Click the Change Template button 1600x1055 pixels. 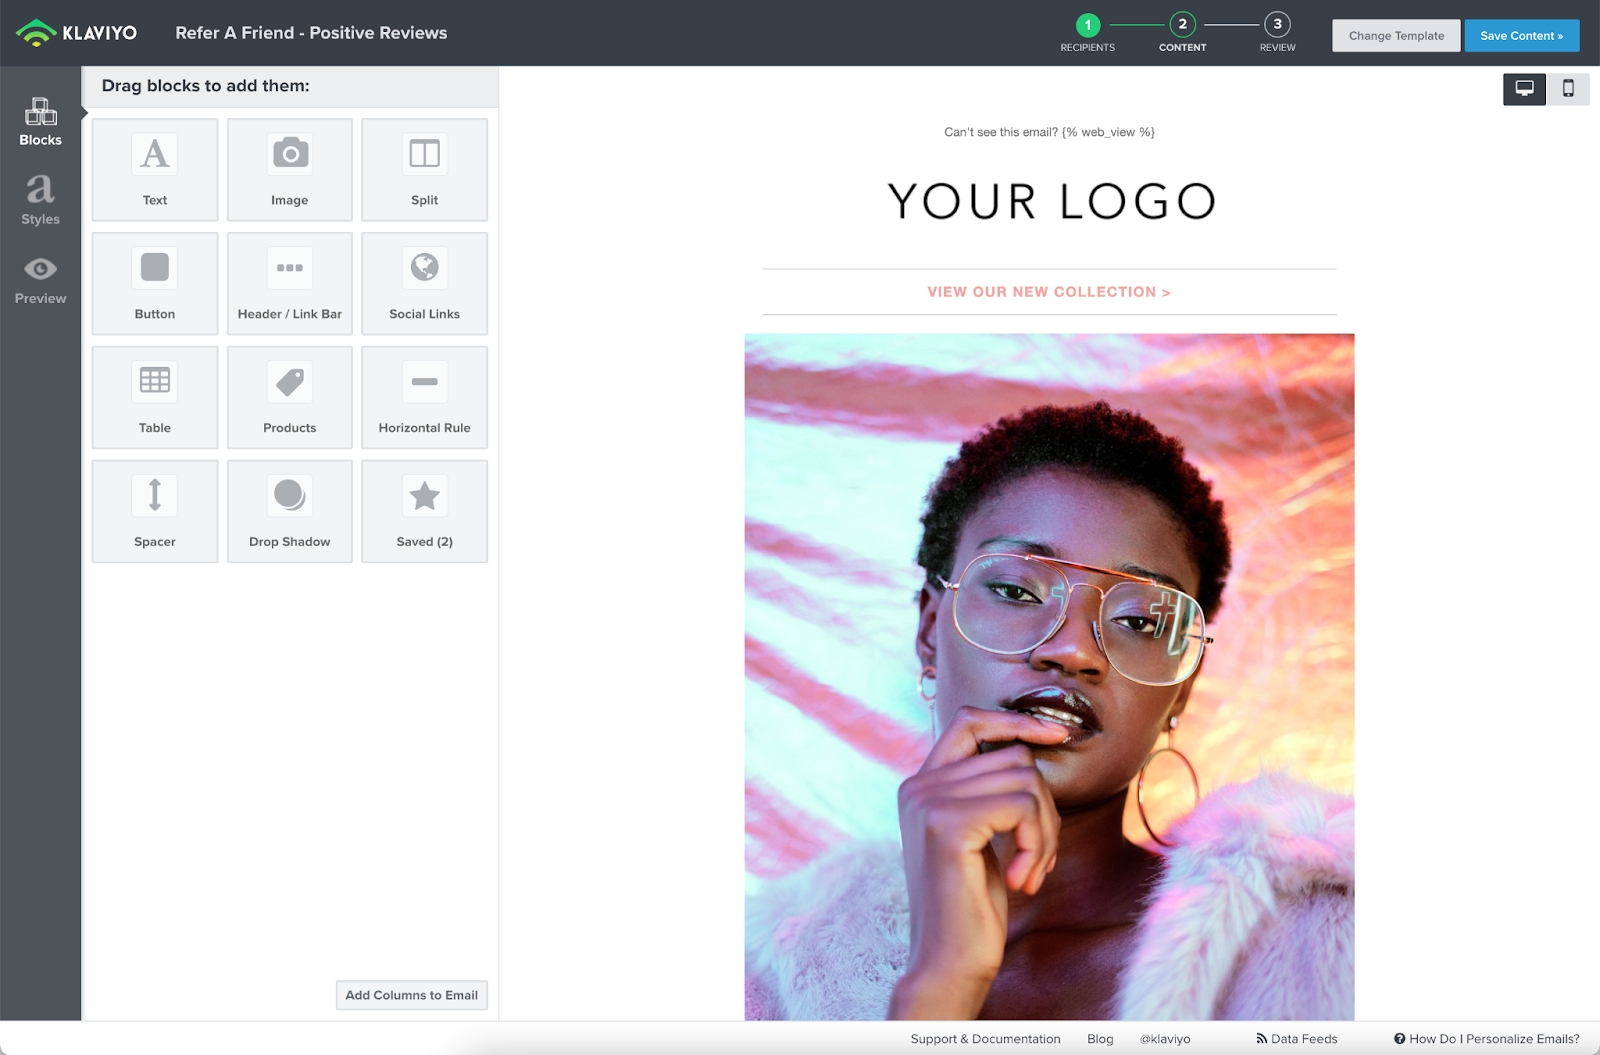click(x=1396, y=36)
